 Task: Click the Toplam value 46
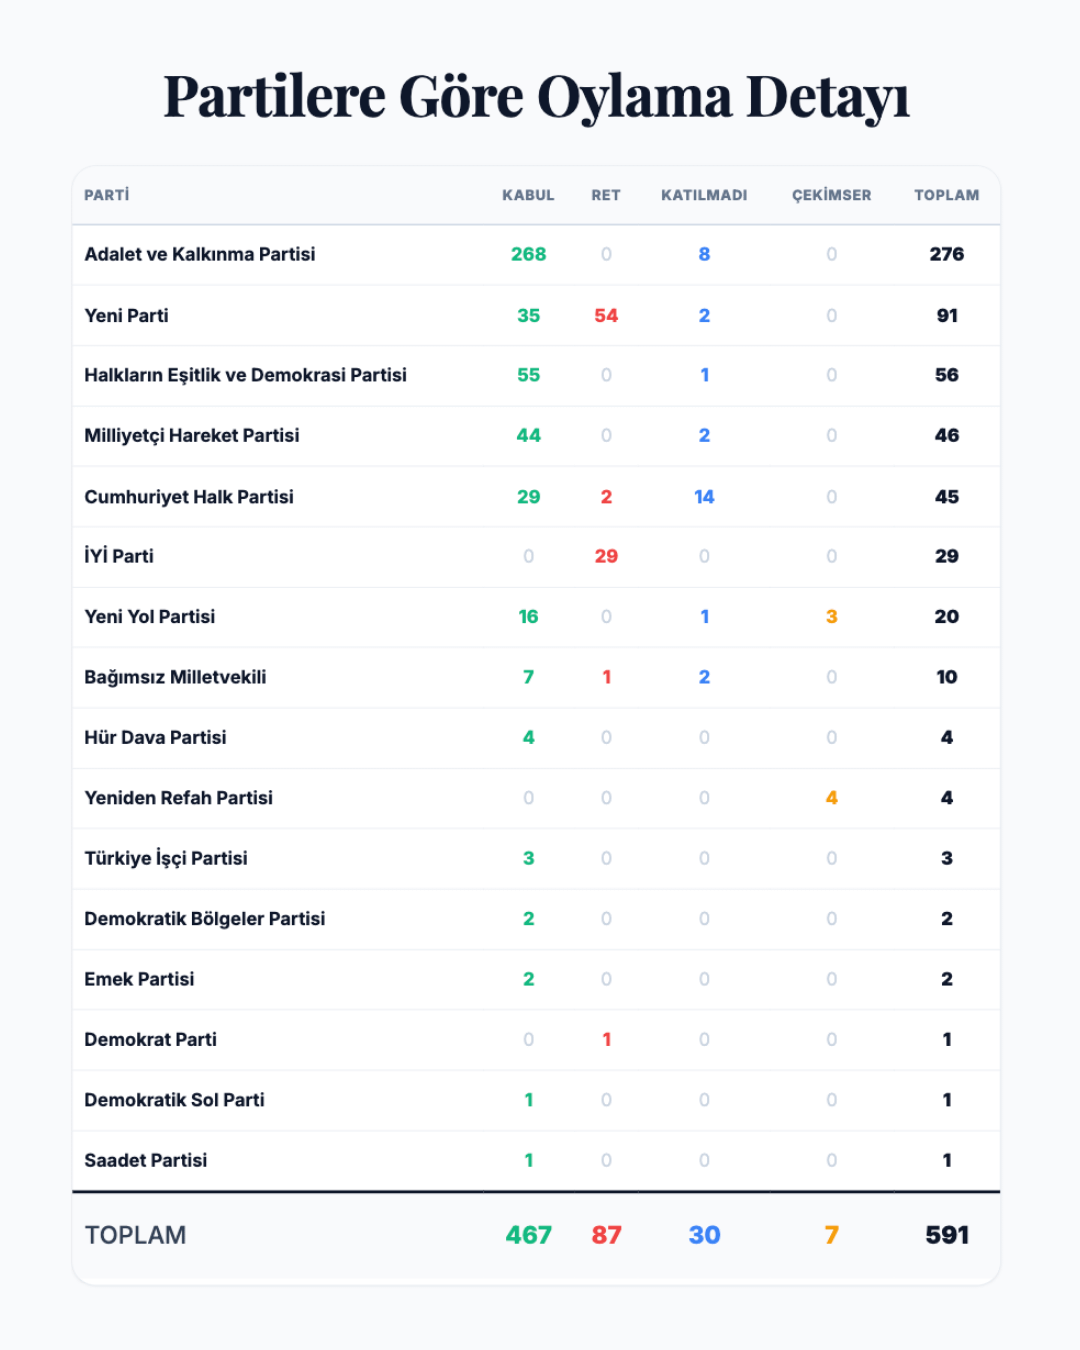coord(947,435)
